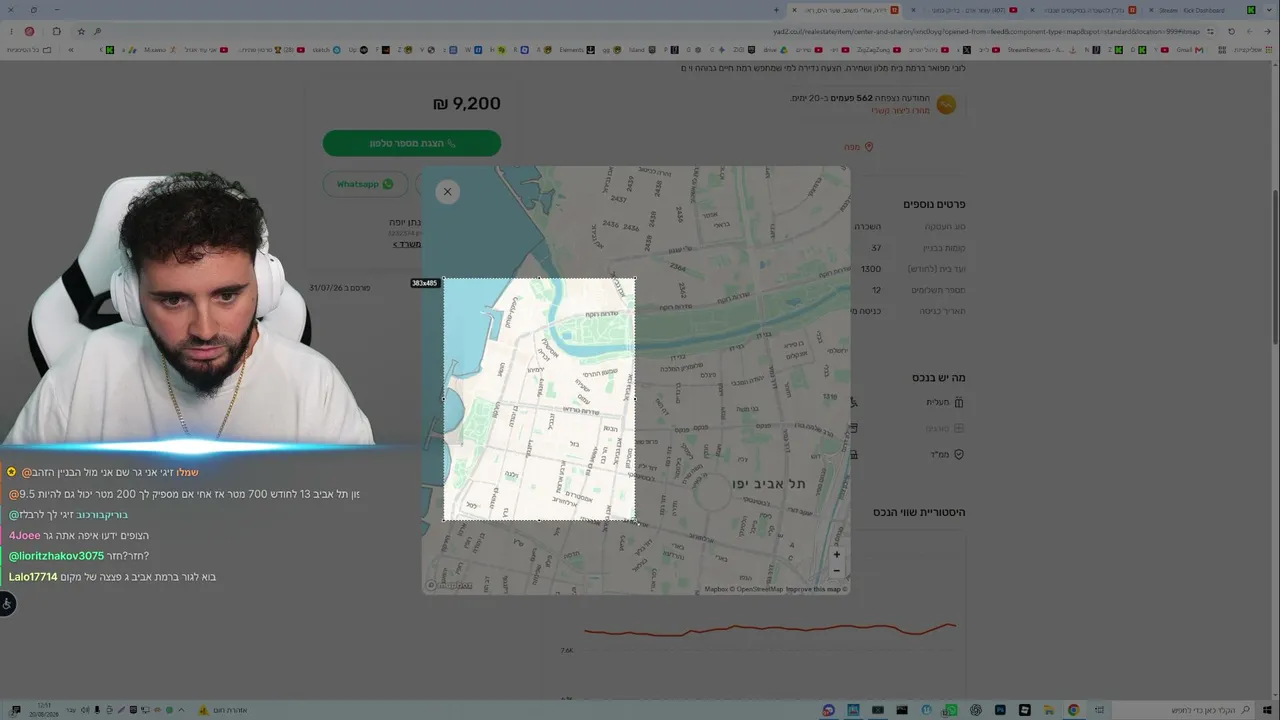Click the gold views badge icon
The width and height of the screenshot is (1280, 720).
(x=945, y=104)
